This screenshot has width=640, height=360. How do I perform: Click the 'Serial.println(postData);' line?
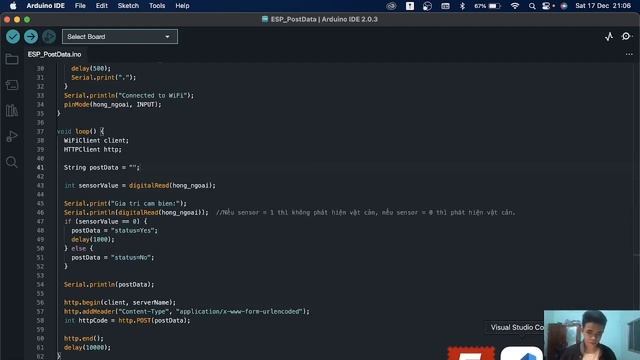point(109,284)
